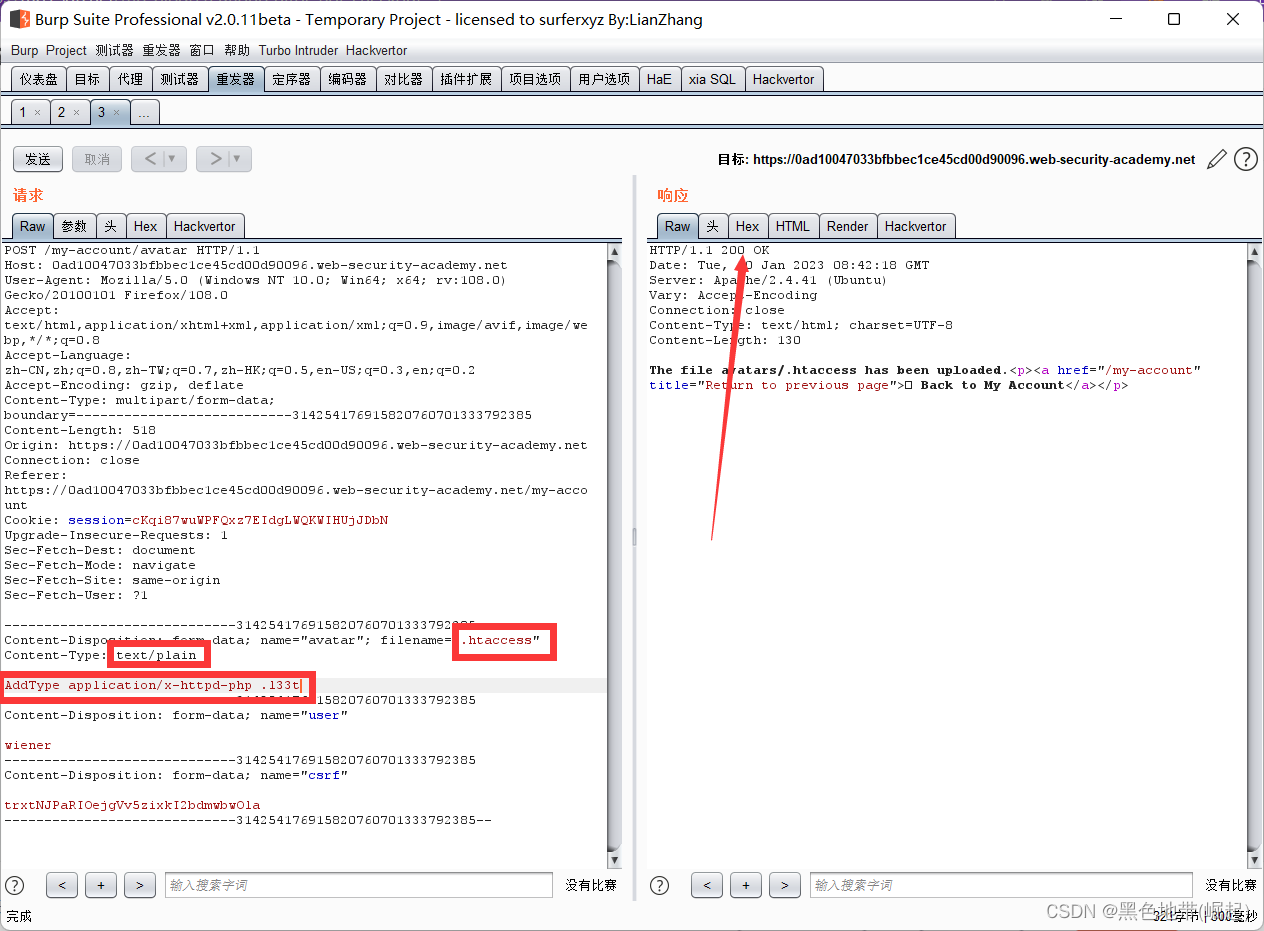This screenshot has height=931, width=1264.
Task: Switch to the 测试器 intruder tab
Action: pos(179,79)
